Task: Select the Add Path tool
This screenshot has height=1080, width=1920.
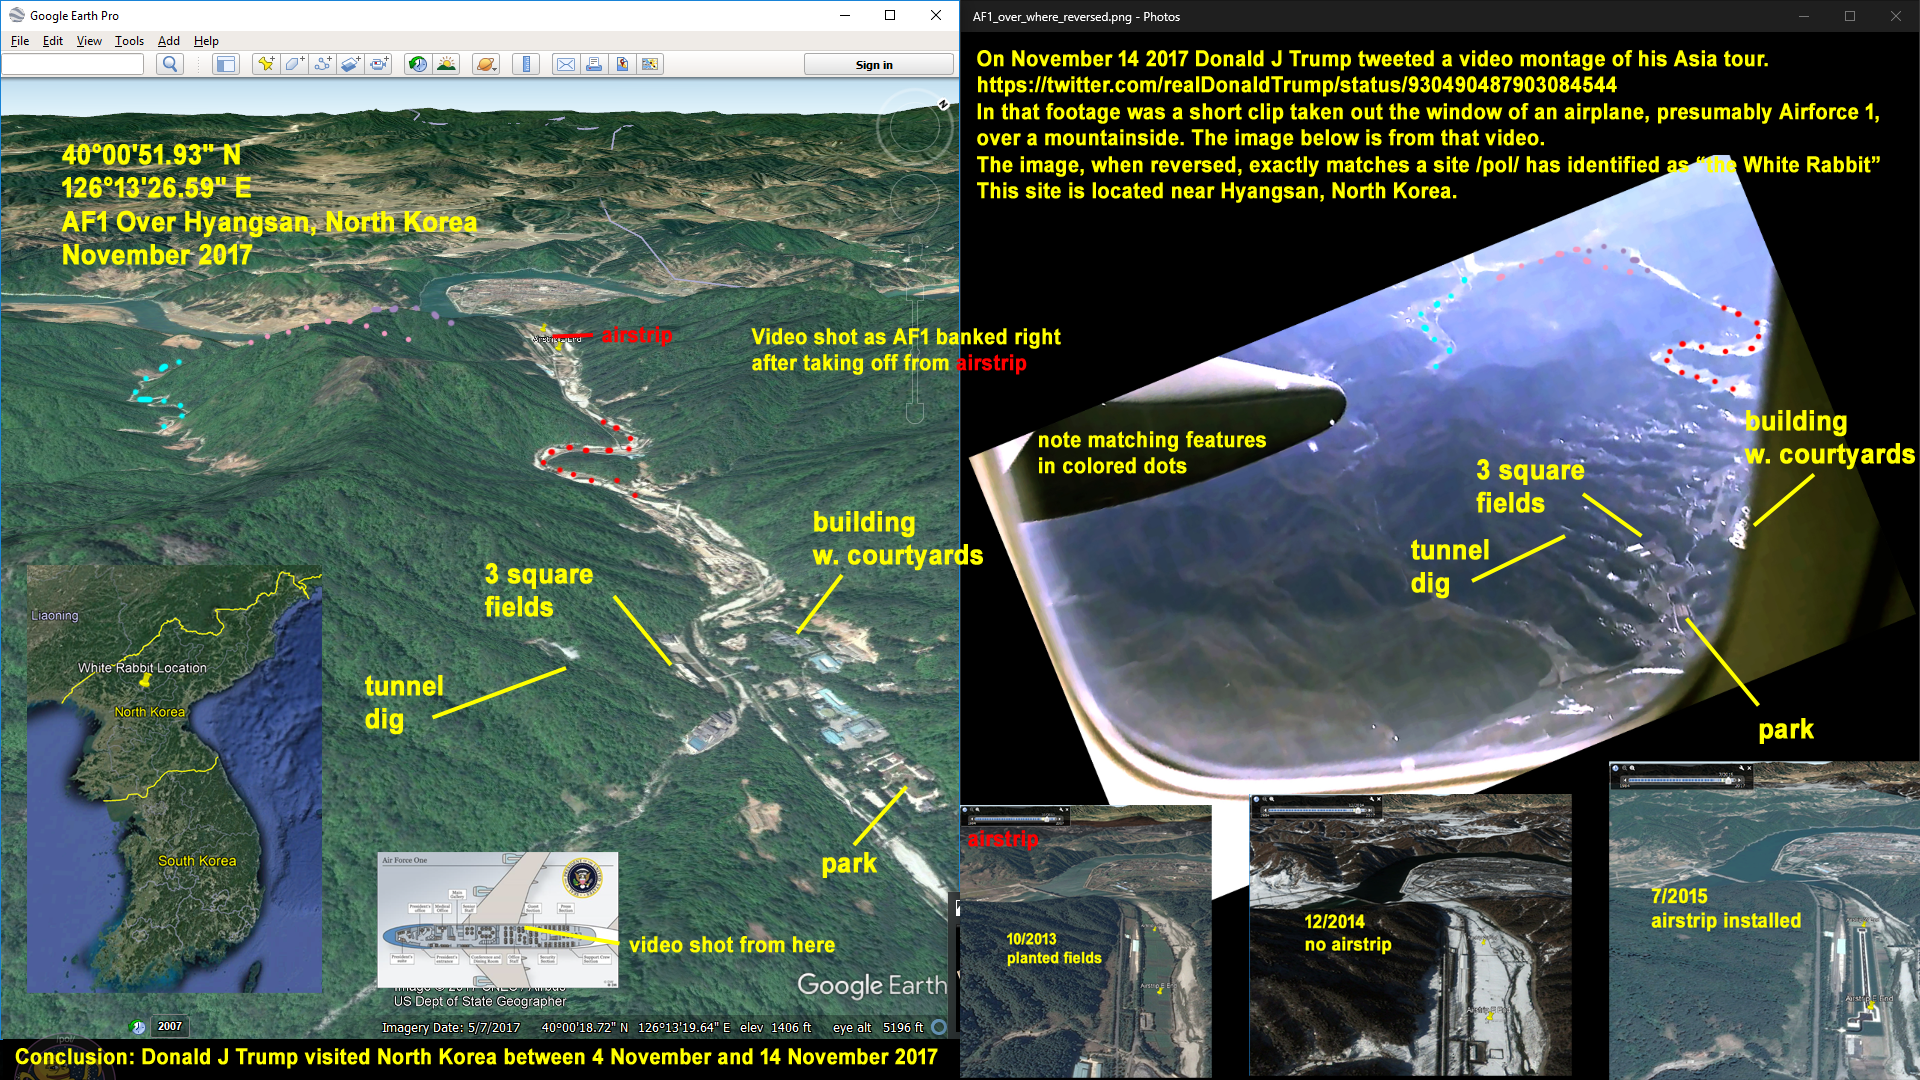Action: [322, 65]
